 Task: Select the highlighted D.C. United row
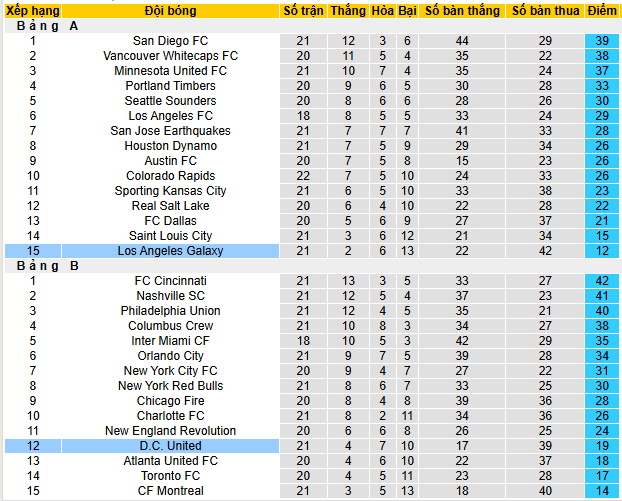pos(170,446)
